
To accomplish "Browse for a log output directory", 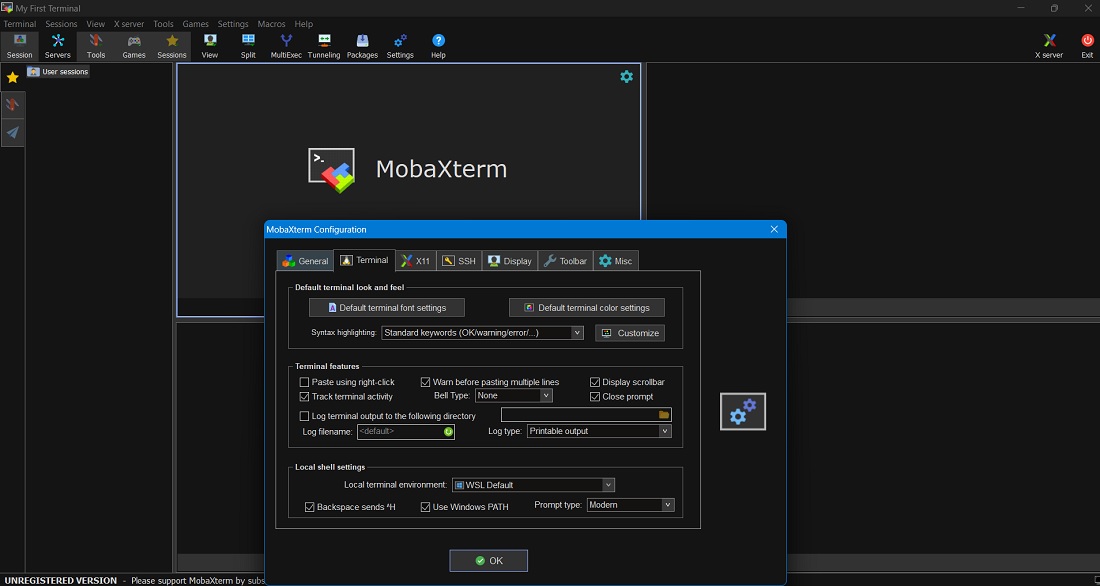I will click(x=663, y=413).
